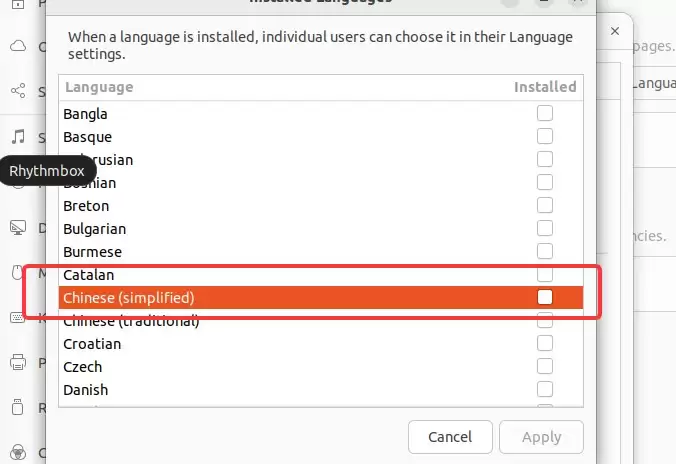Open the cloud Online Accounts sidebar icon

18,46
